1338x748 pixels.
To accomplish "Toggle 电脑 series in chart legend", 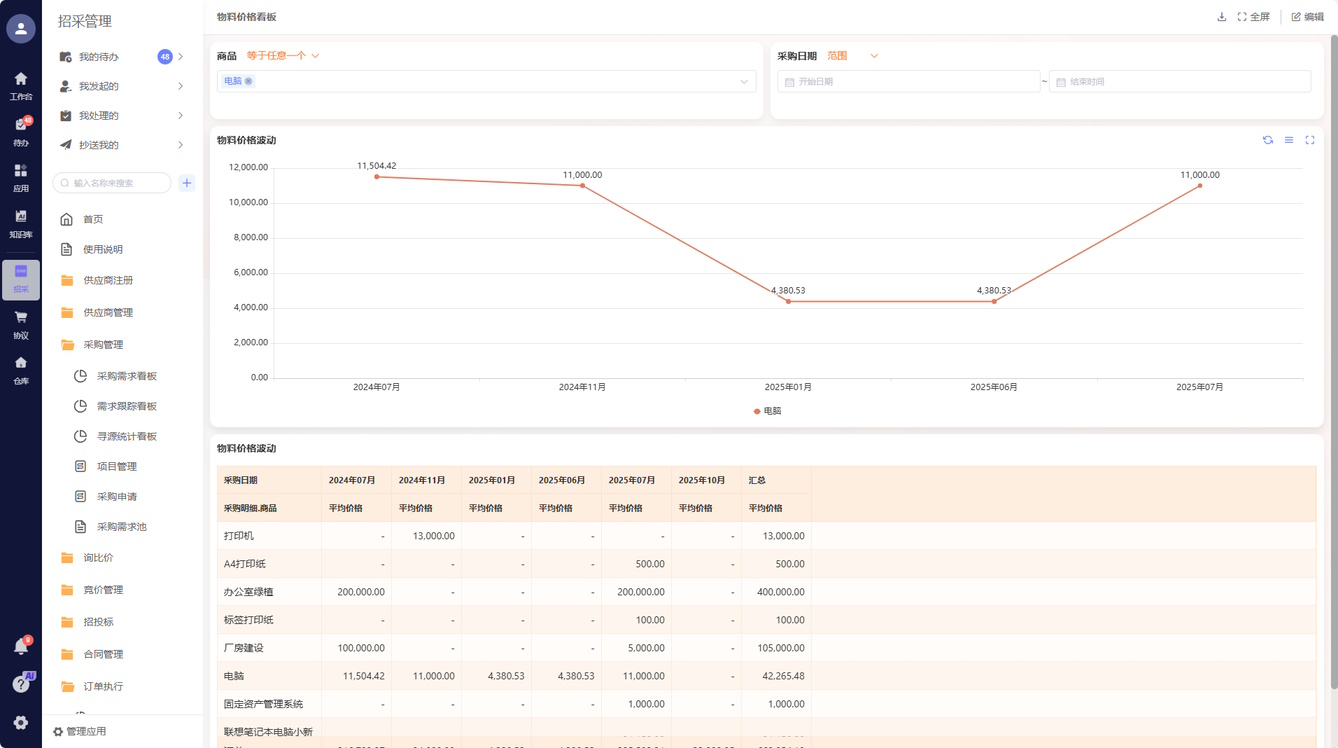I will [768, 411].
